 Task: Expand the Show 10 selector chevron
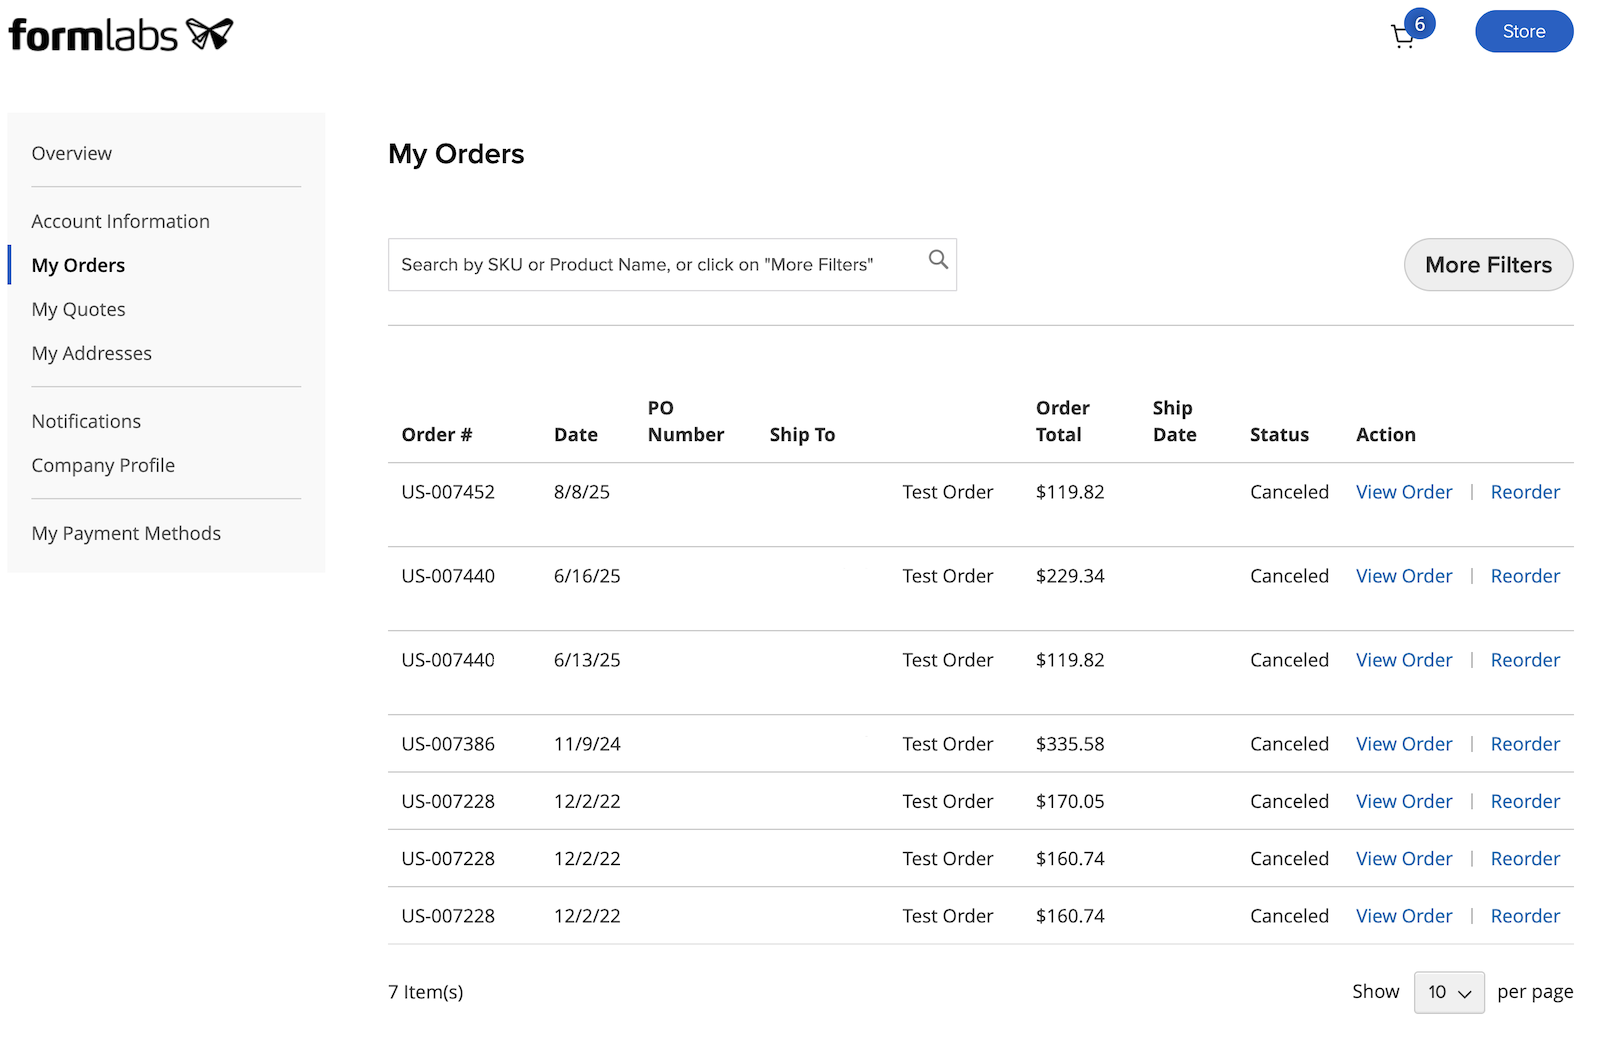pyautogui.click(x=1463, y=993)
